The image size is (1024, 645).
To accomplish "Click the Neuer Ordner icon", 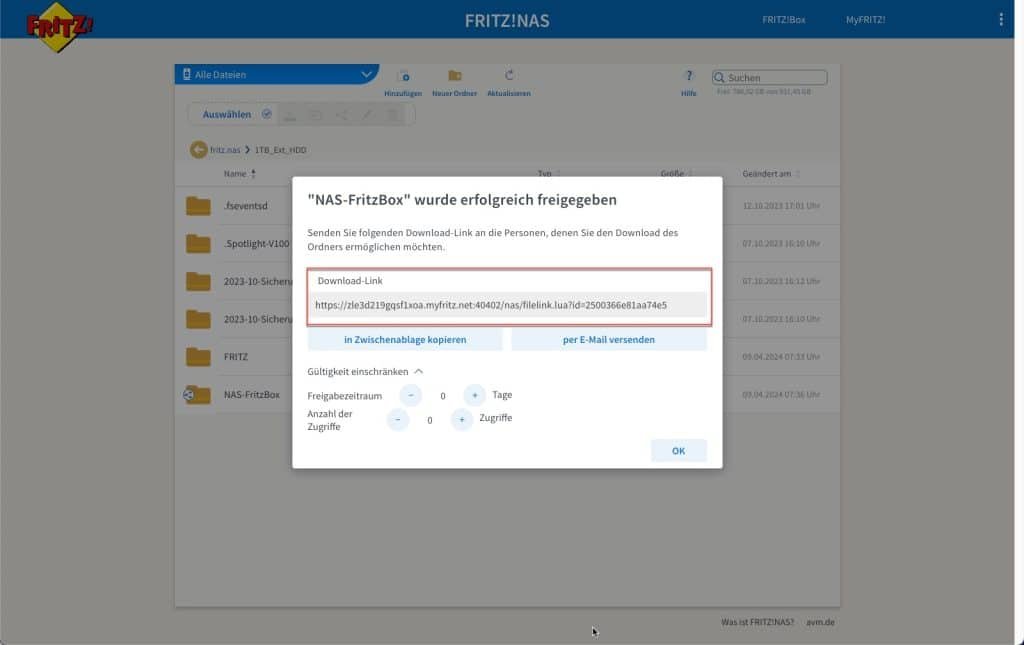I will pos(456,76).
